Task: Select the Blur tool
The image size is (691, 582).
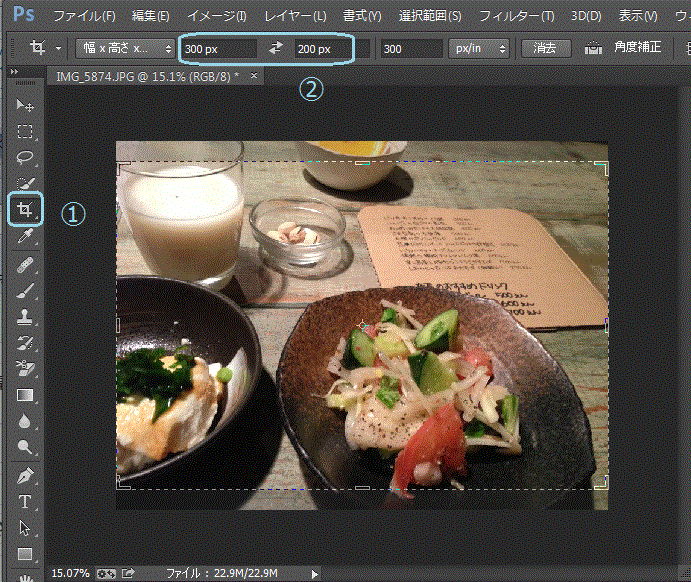Action: click(x=25, y=421)
